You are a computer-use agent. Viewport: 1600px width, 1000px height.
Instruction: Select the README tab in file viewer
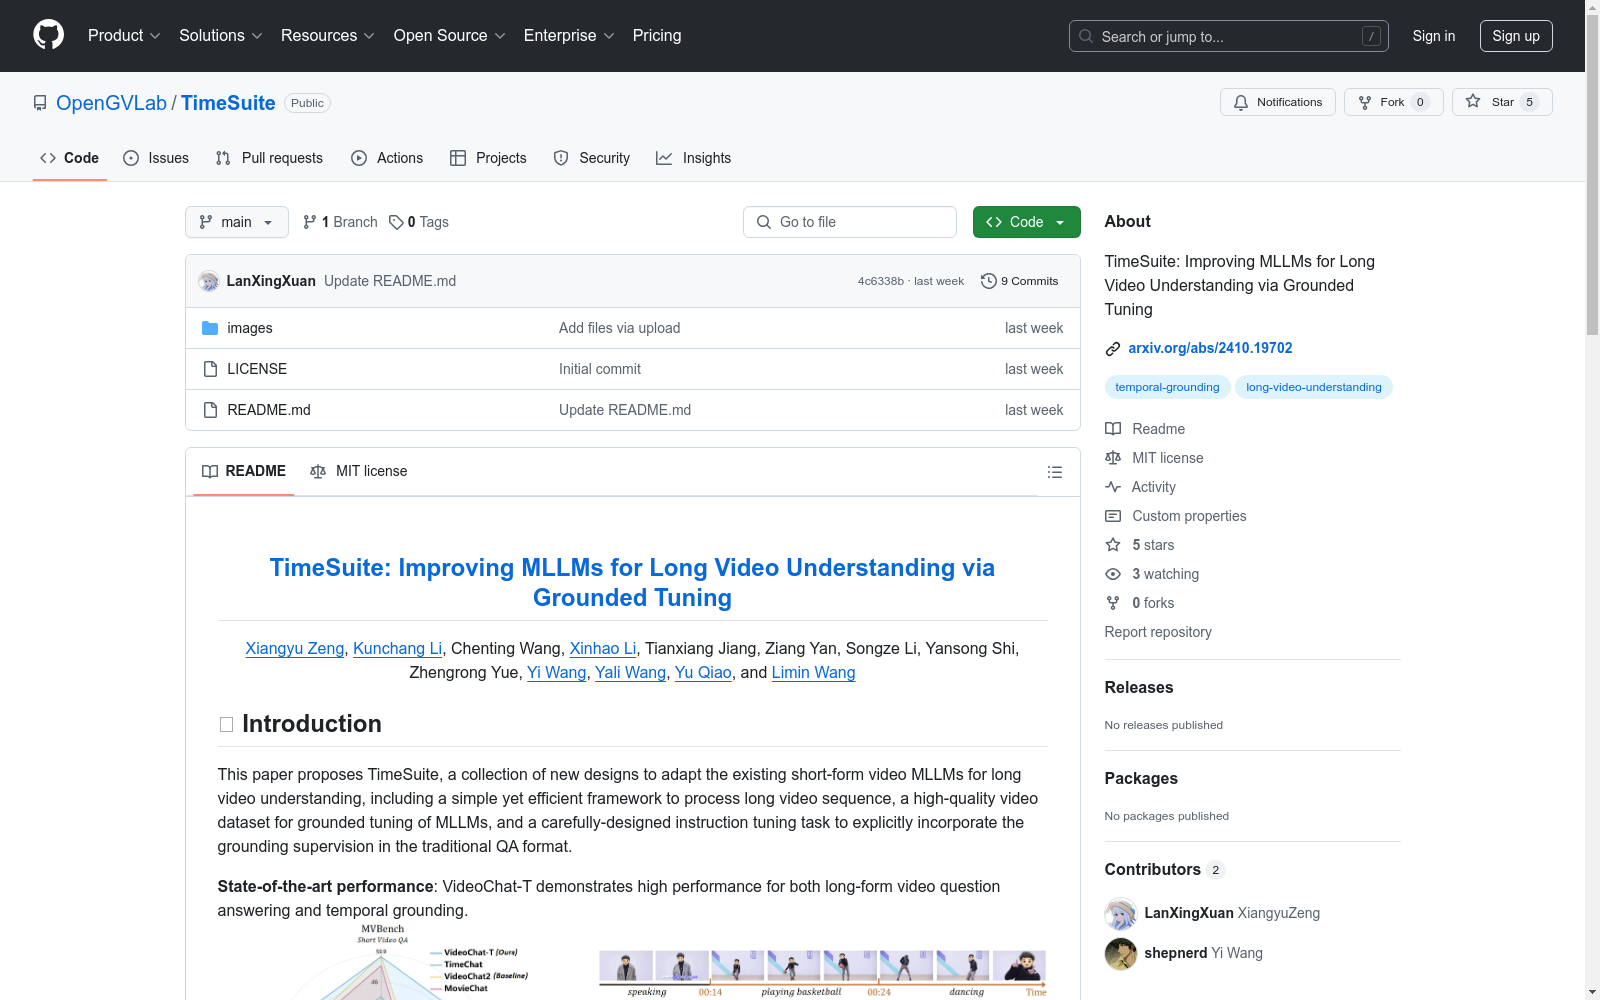pos(244,471)
